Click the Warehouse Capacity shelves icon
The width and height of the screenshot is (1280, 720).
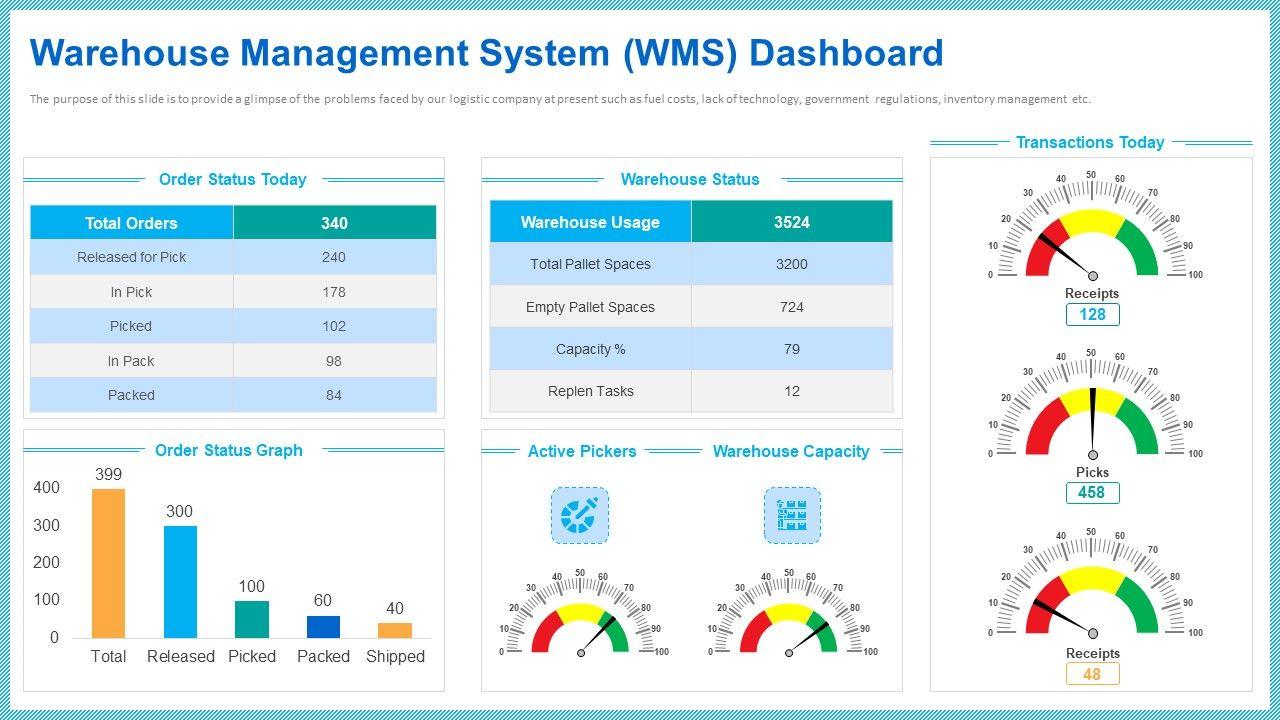click(792, 516)
